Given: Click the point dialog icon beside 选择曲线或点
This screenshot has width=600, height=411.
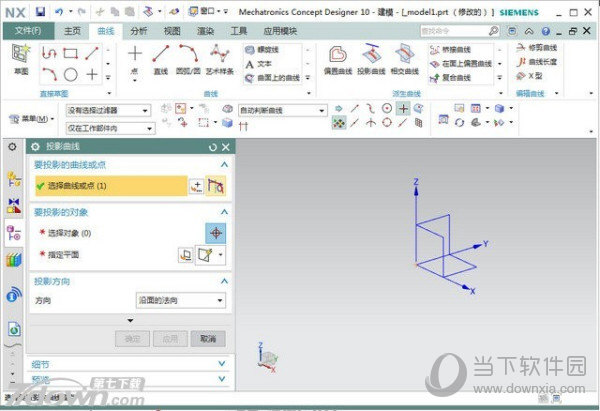Looking at the screenshot, I should (197, 186).
